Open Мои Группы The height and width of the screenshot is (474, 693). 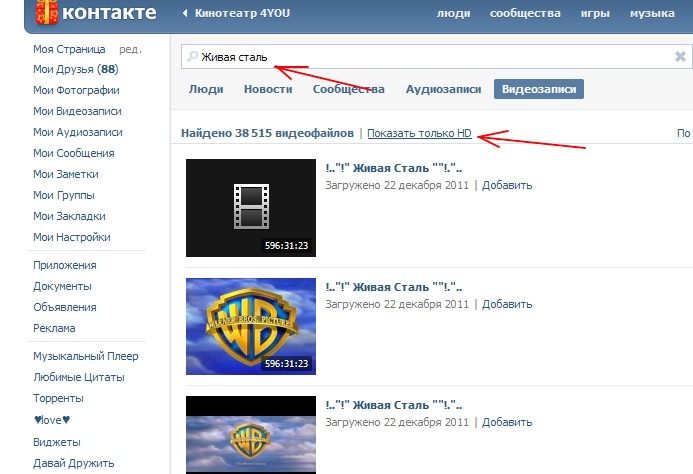tap(64, 195)
